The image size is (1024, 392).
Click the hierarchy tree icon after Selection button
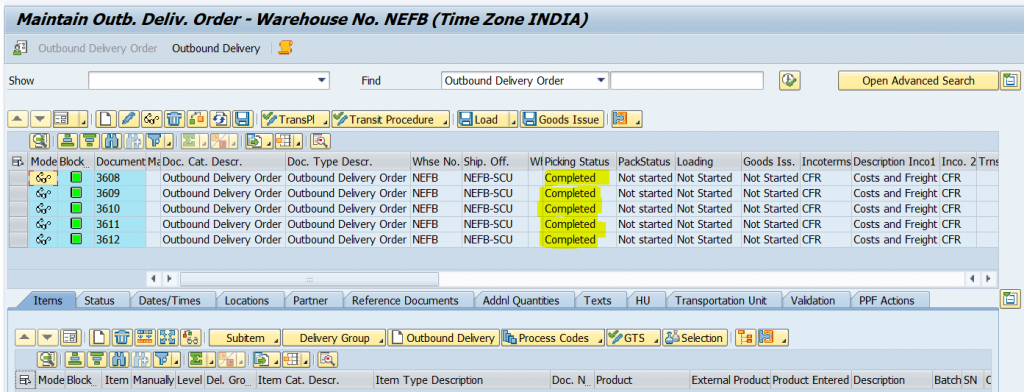tap(744, 338)
